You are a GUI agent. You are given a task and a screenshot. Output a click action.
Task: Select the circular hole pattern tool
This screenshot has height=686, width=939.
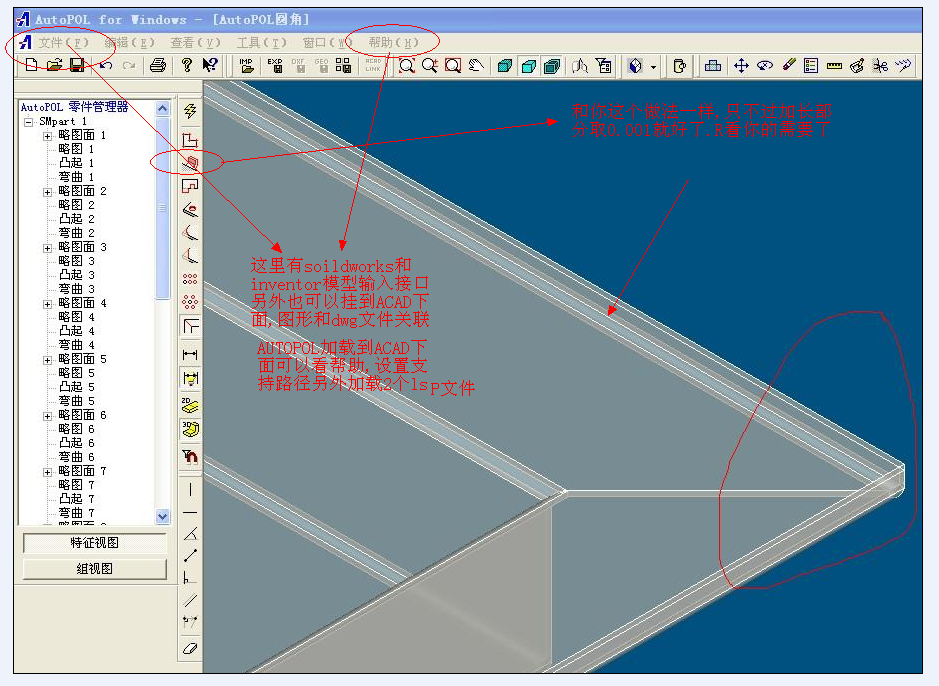pos(190,302)
